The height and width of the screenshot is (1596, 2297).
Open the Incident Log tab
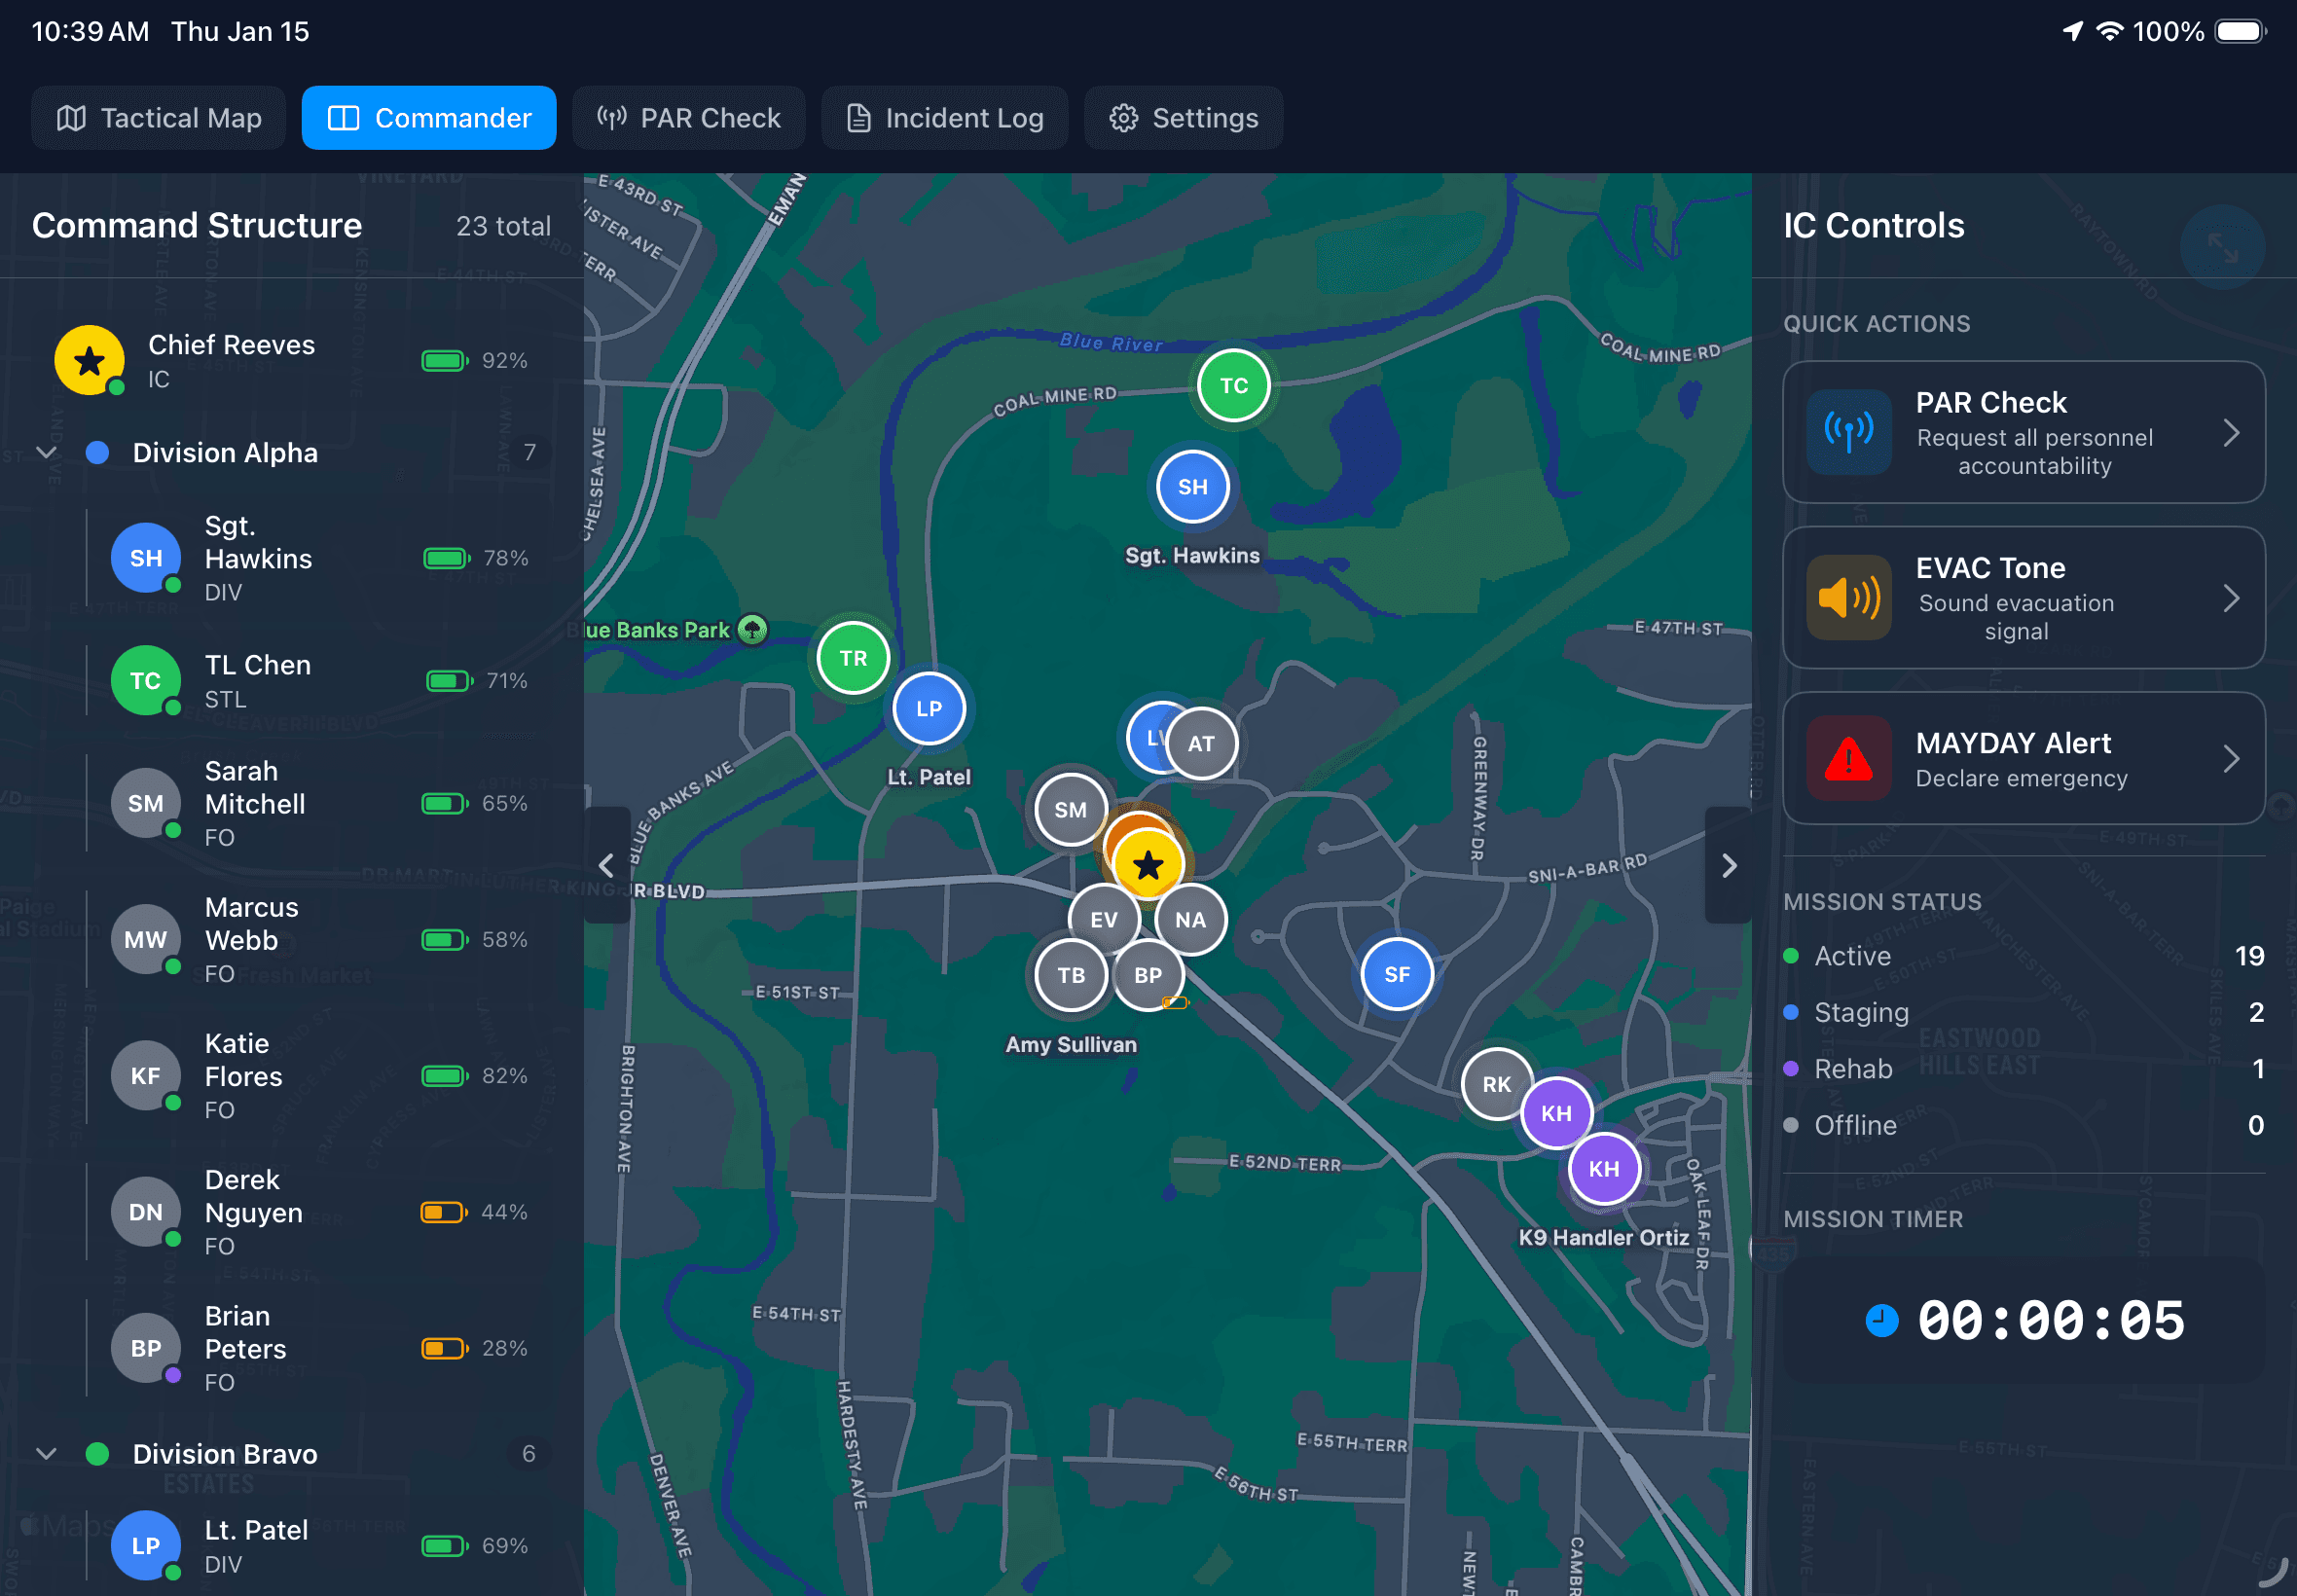[944, 117]
